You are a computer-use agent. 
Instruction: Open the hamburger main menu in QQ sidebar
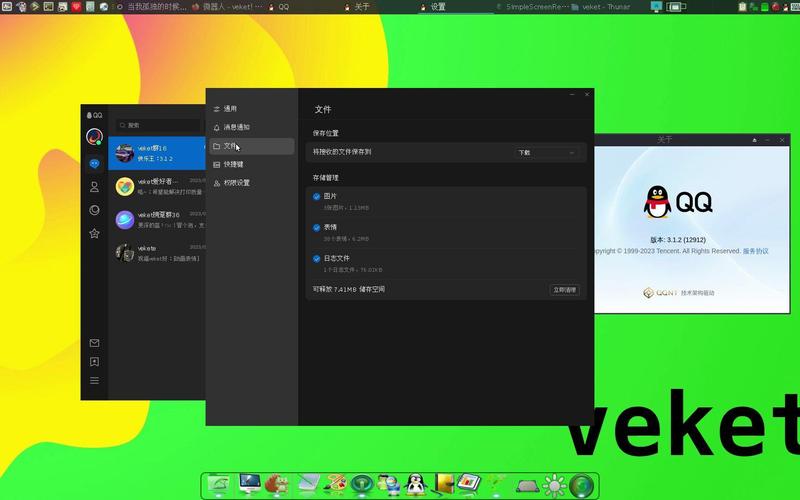click(x=94, y=381)
